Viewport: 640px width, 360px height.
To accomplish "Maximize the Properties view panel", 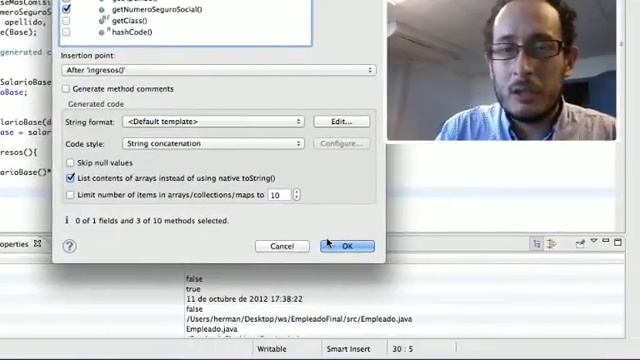I will (618, 242).
